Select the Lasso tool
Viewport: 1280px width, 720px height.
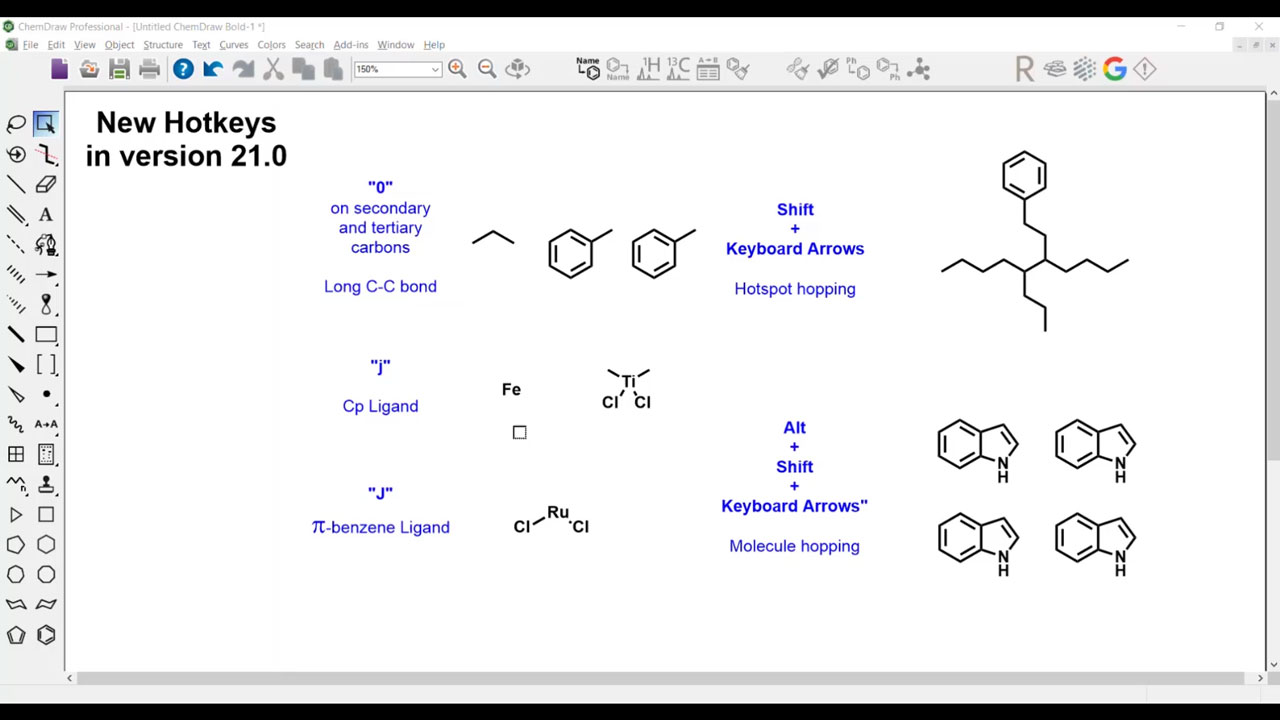(16, 124)
